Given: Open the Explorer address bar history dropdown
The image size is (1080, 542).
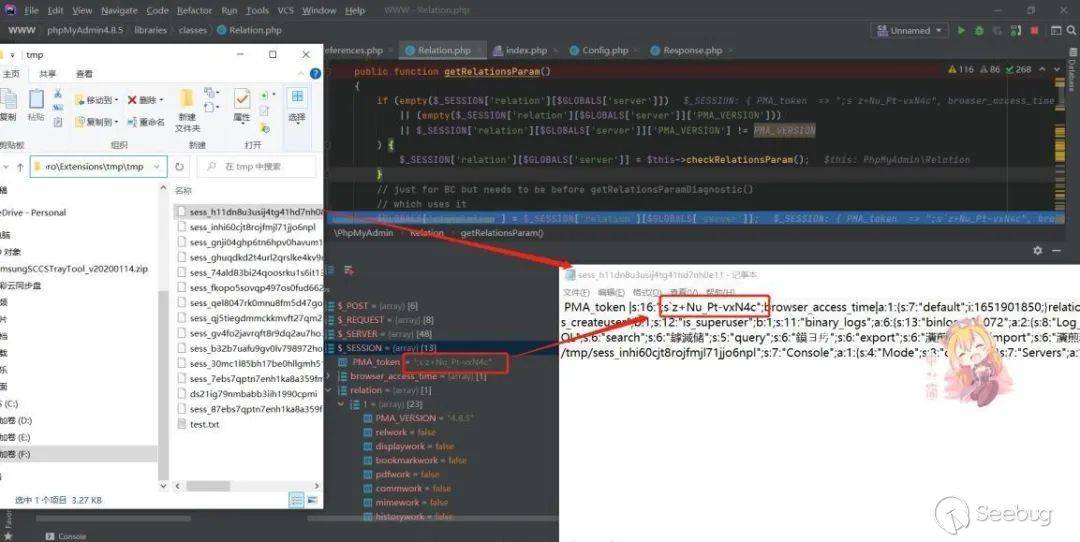Looking at the screenshot, I should (x=158, y=167).
